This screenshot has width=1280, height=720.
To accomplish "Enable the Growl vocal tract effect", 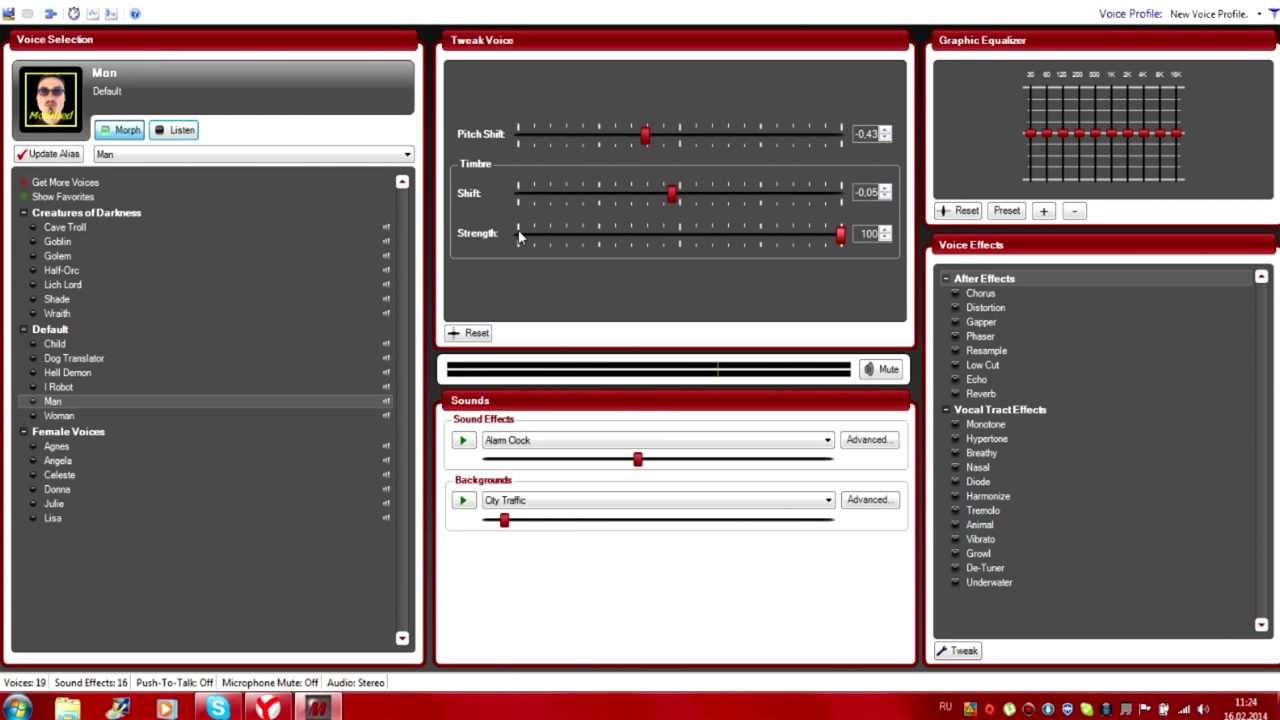I will 956,553.
